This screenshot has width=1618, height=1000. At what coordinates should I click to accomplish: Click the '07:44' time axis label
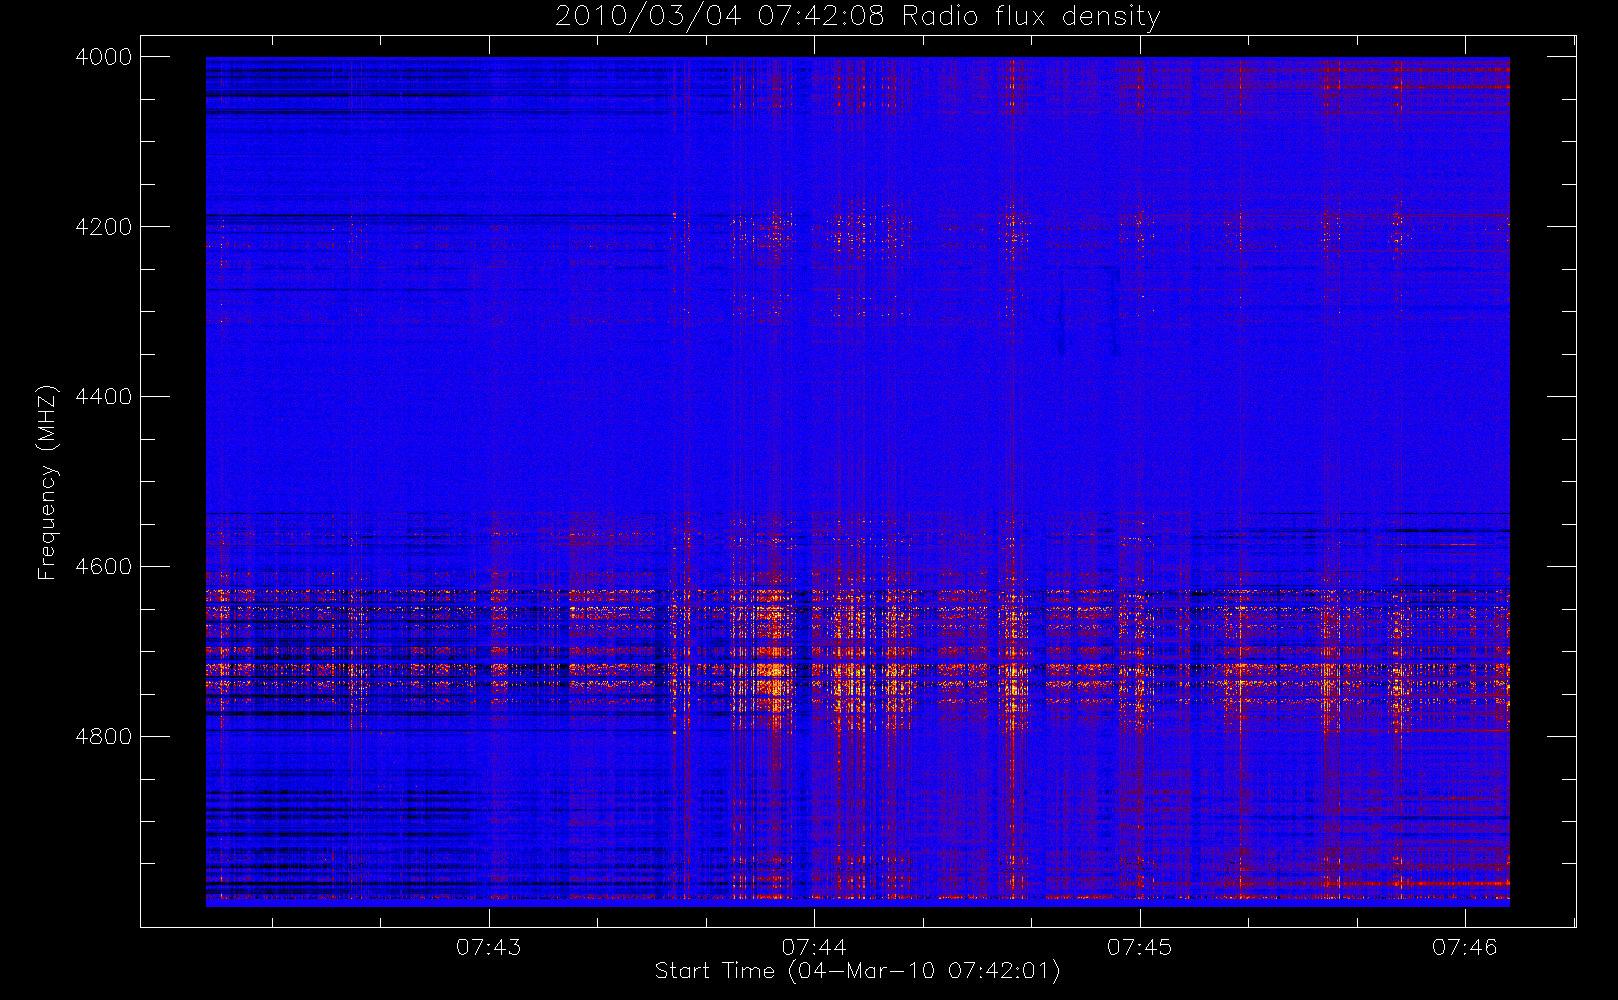click(x=814, y=947)
